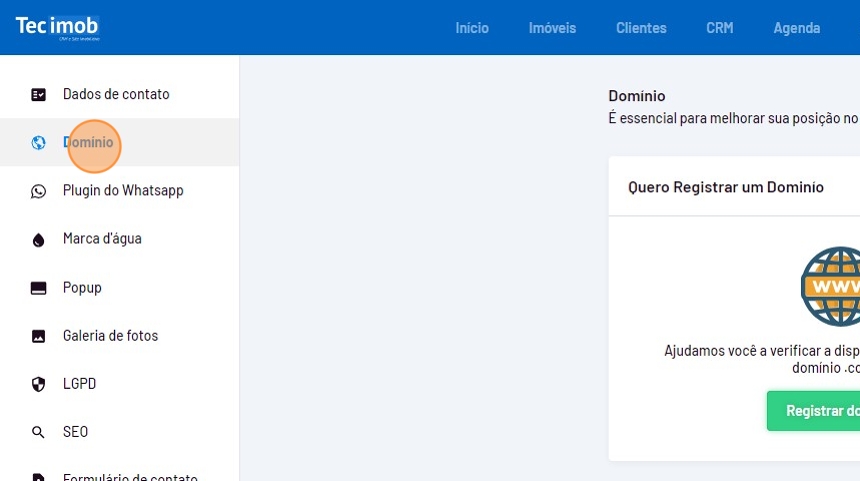Click the www globe illustration
Screen dimensions: 860x481
coord(832,287)
